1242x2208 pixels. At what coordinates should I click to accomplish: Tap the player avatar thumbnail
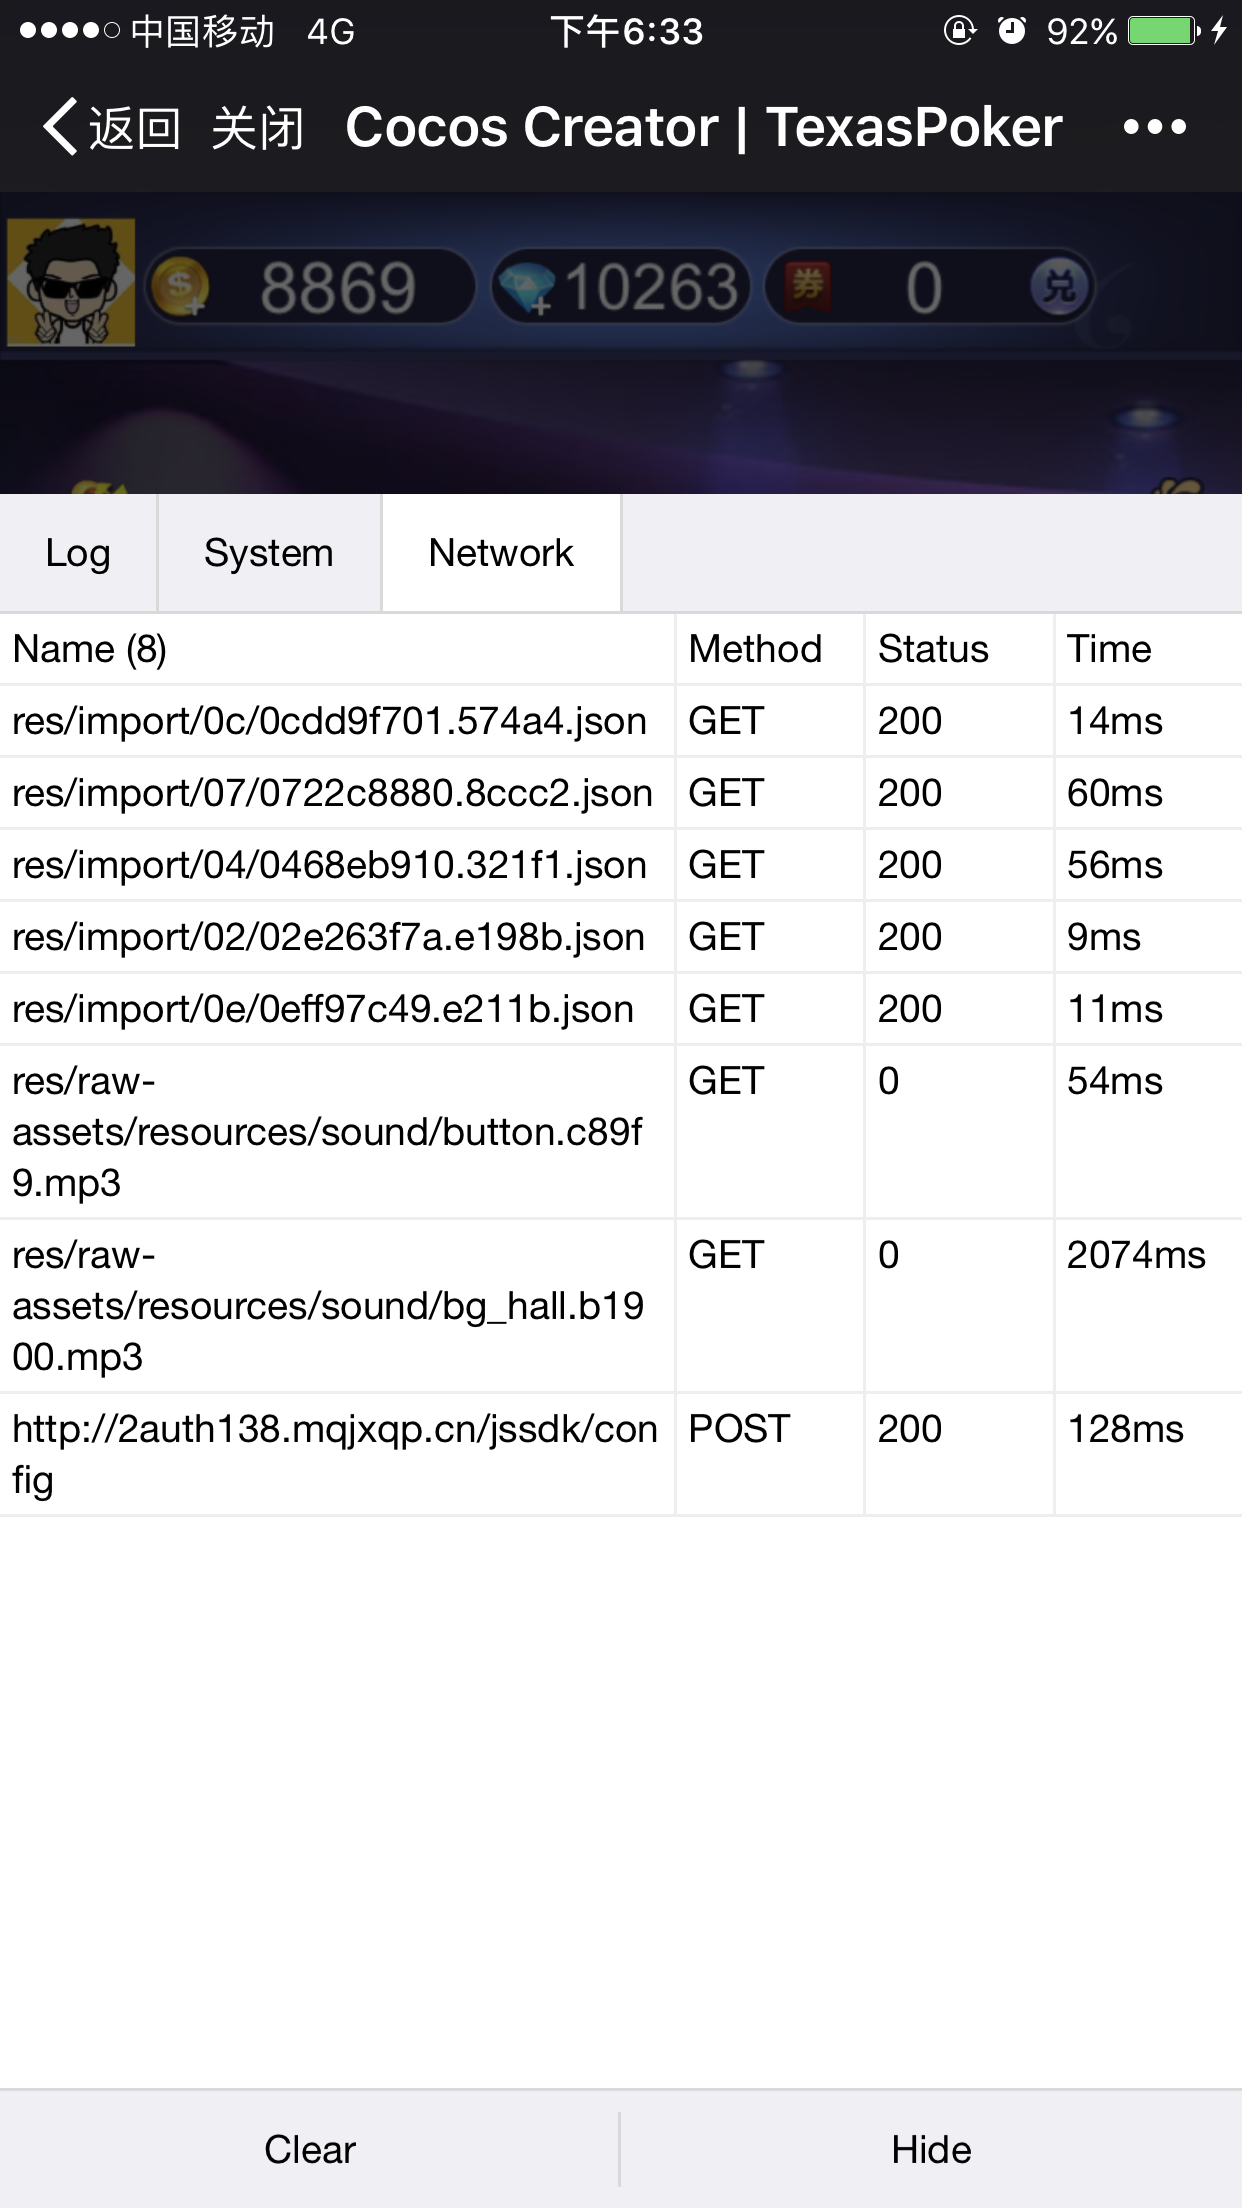click(x=71, y=283)
